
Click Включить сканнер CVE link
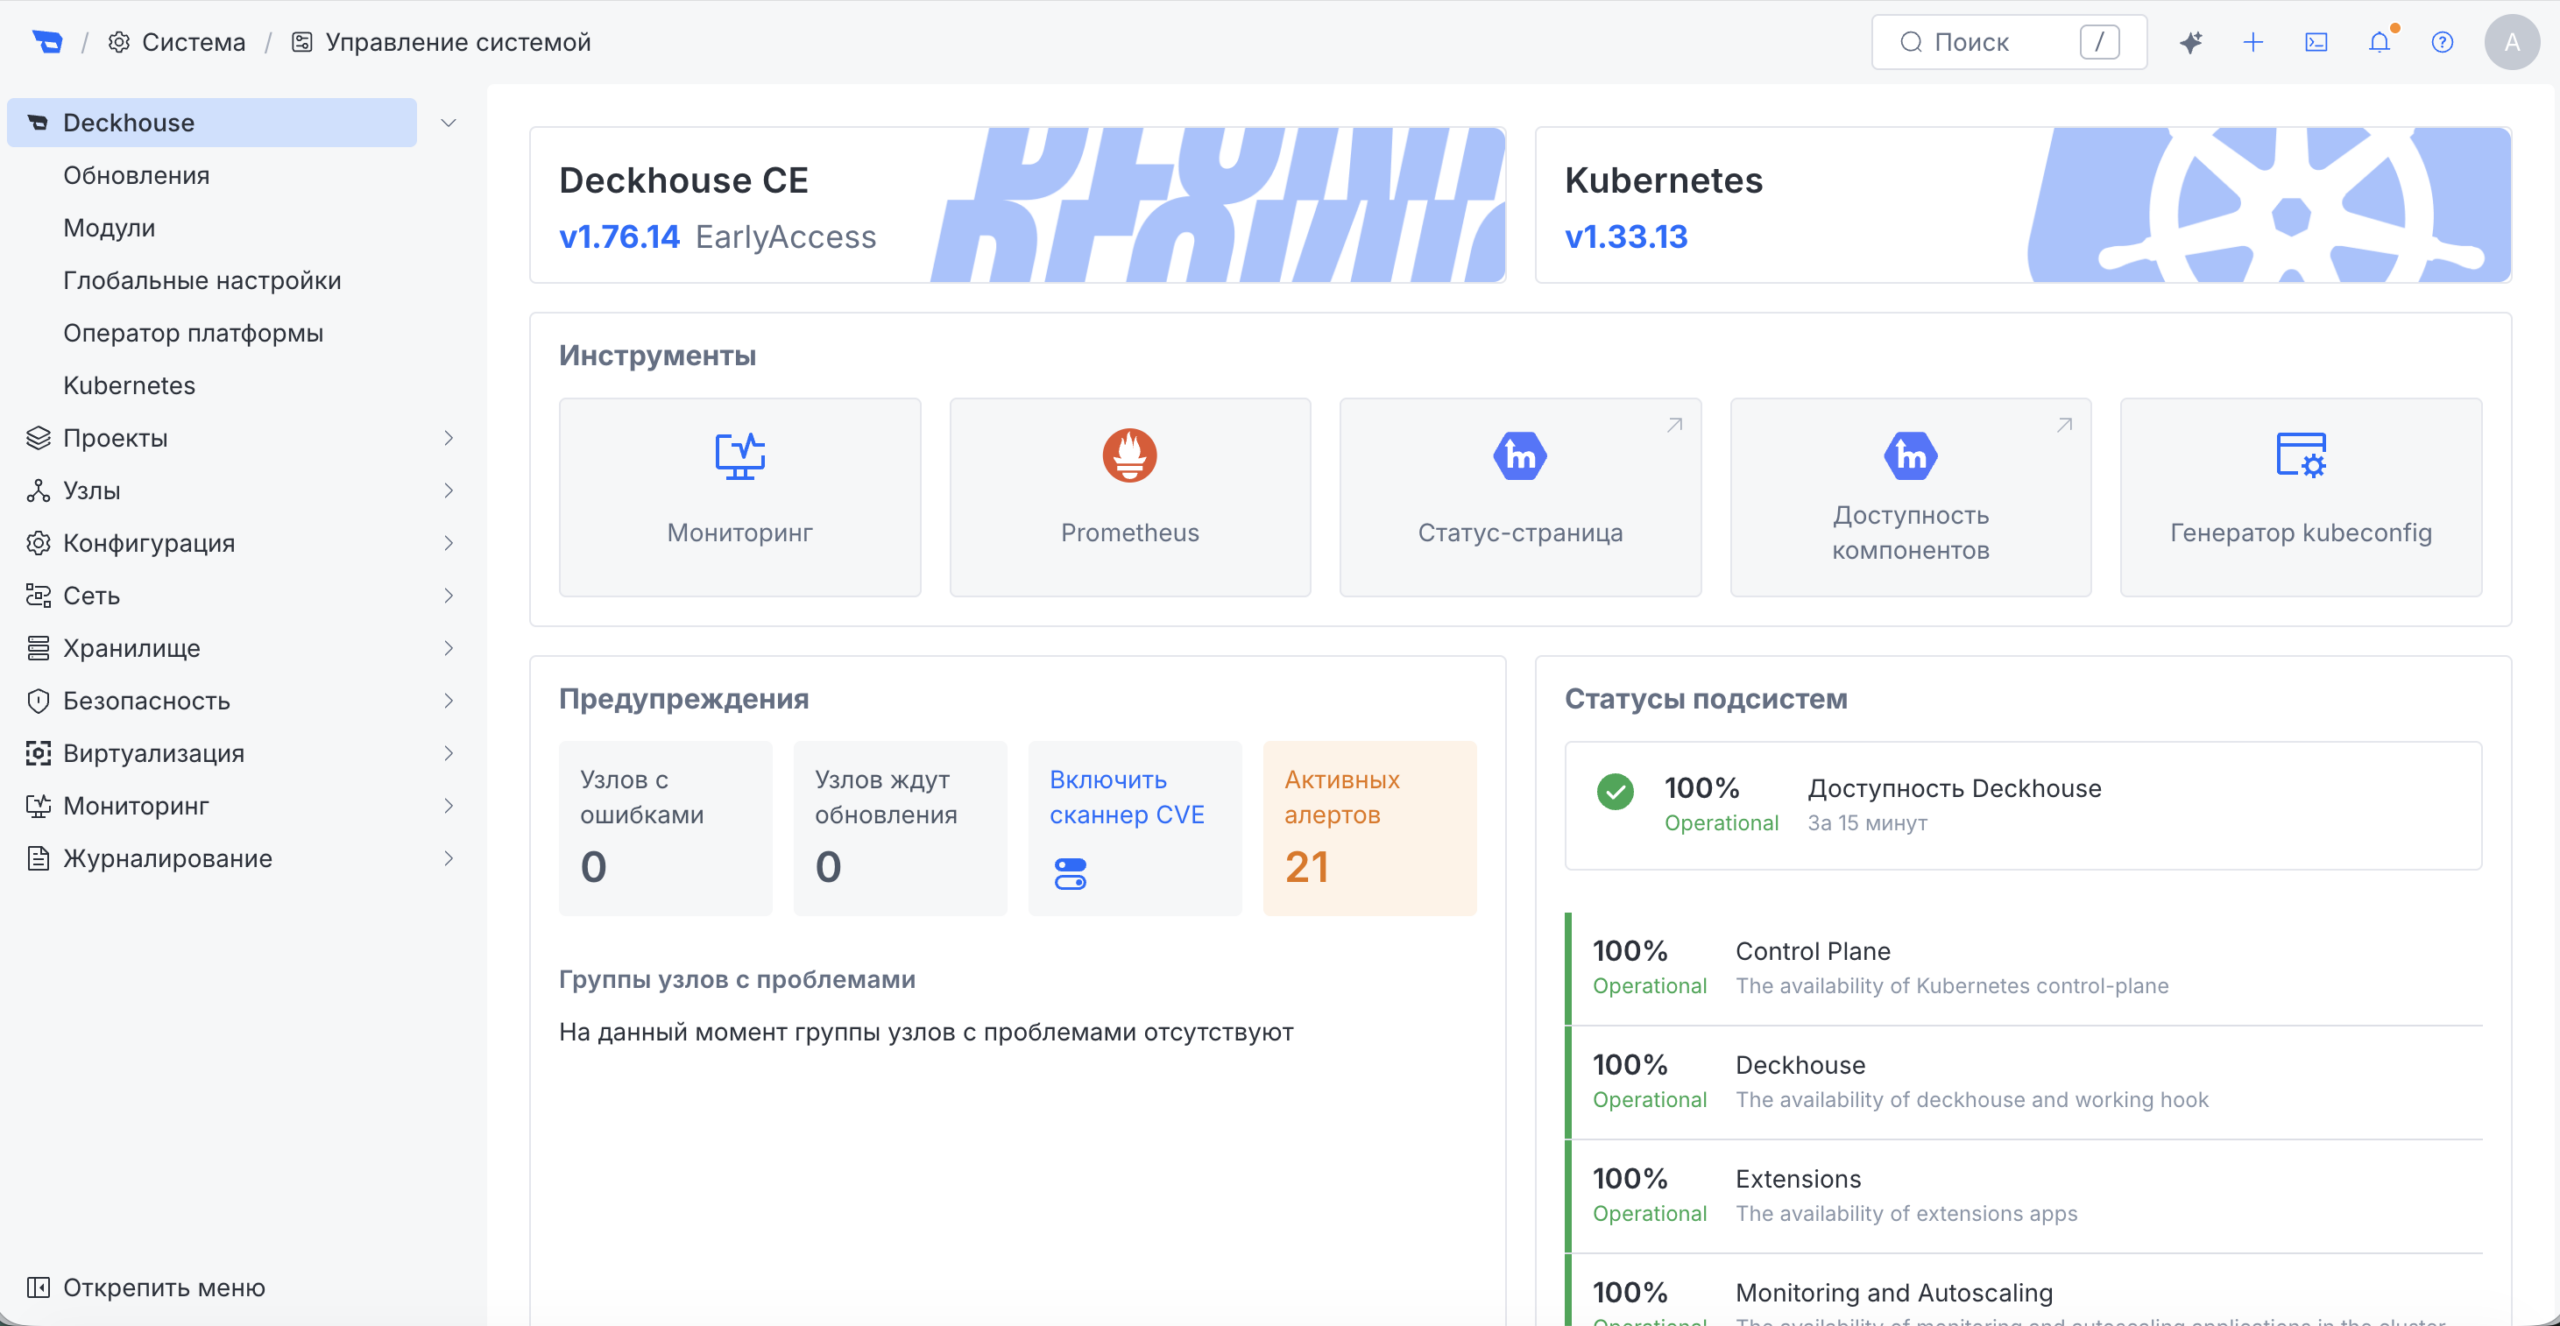pyautogui.click(x=1127, y=797)
